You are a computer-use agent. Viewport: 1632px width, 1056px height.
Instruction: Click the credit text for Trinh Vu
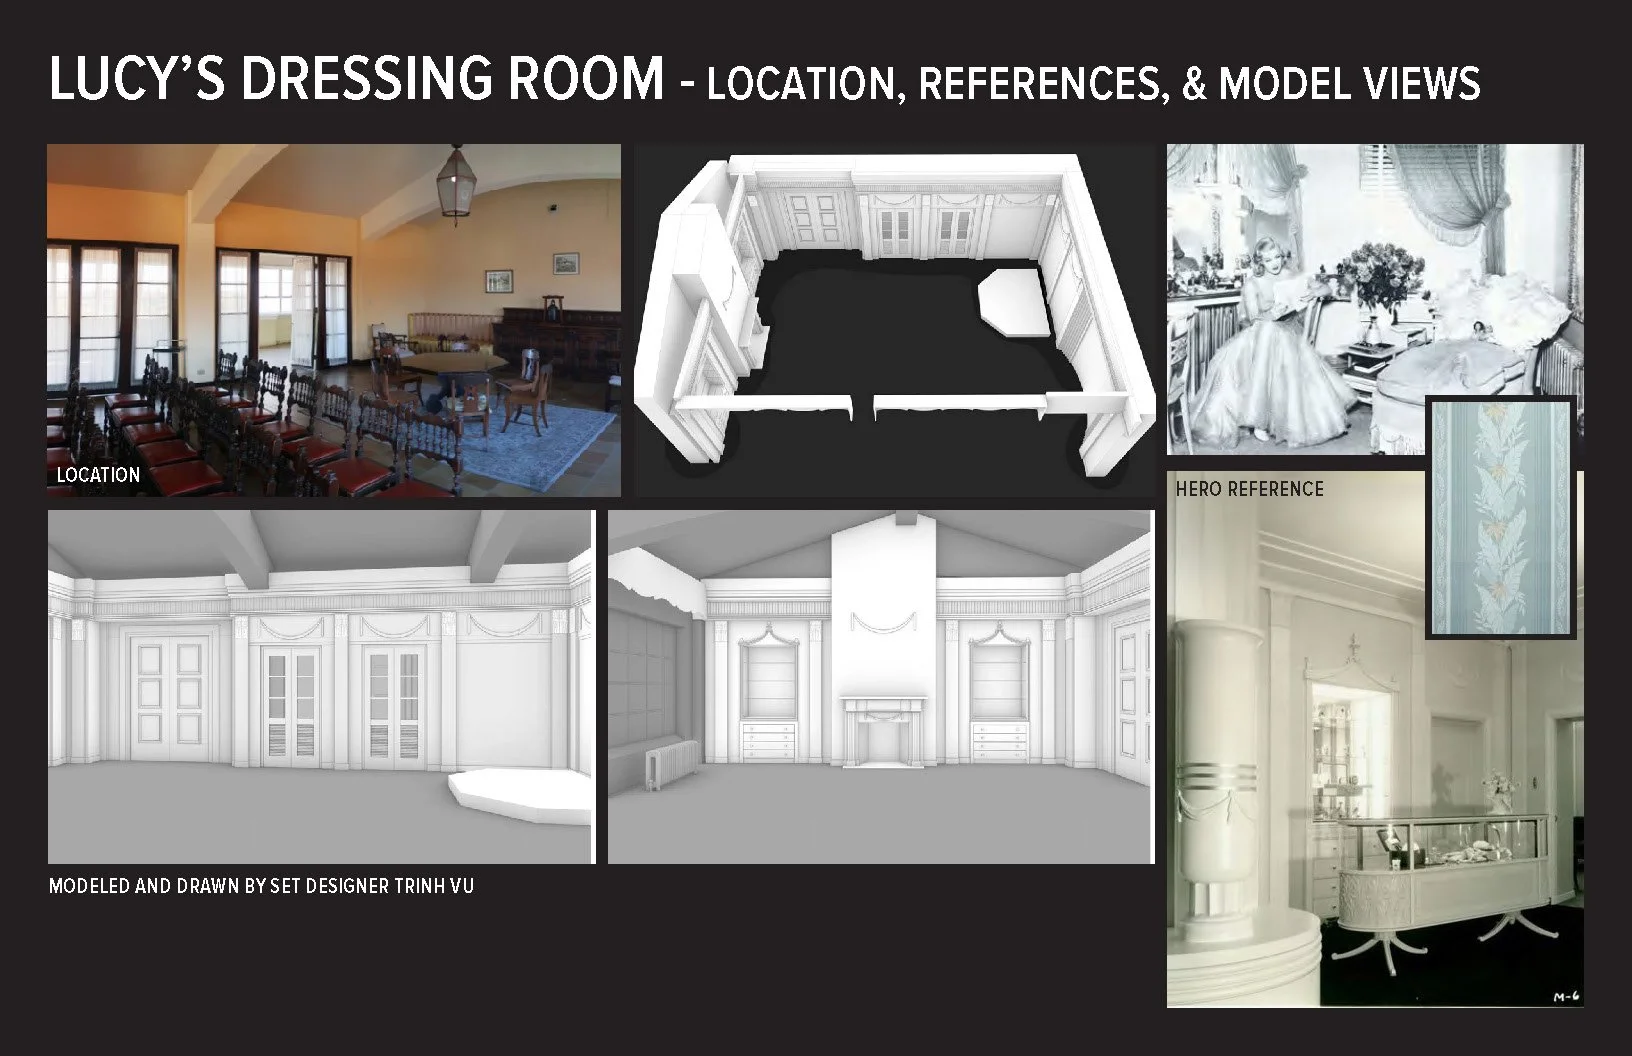pos(263,884)
